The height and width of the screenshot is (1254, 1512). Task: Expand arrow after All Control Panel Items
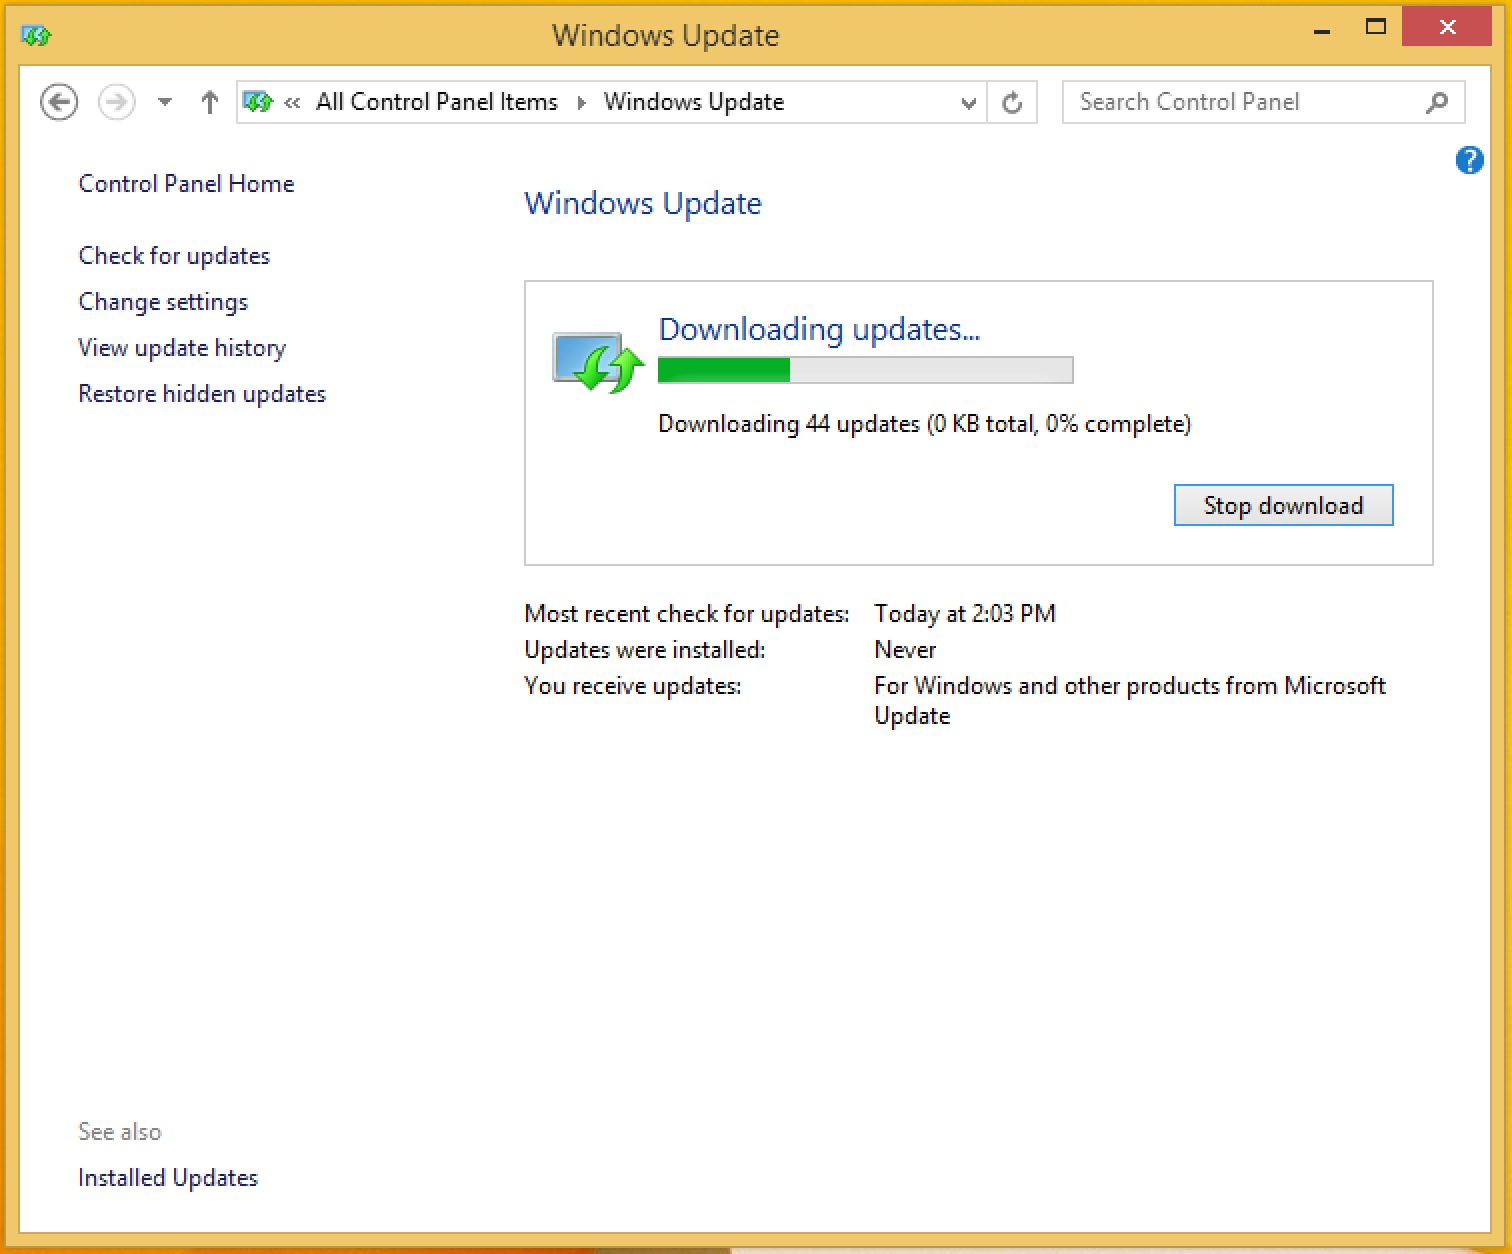581,102
